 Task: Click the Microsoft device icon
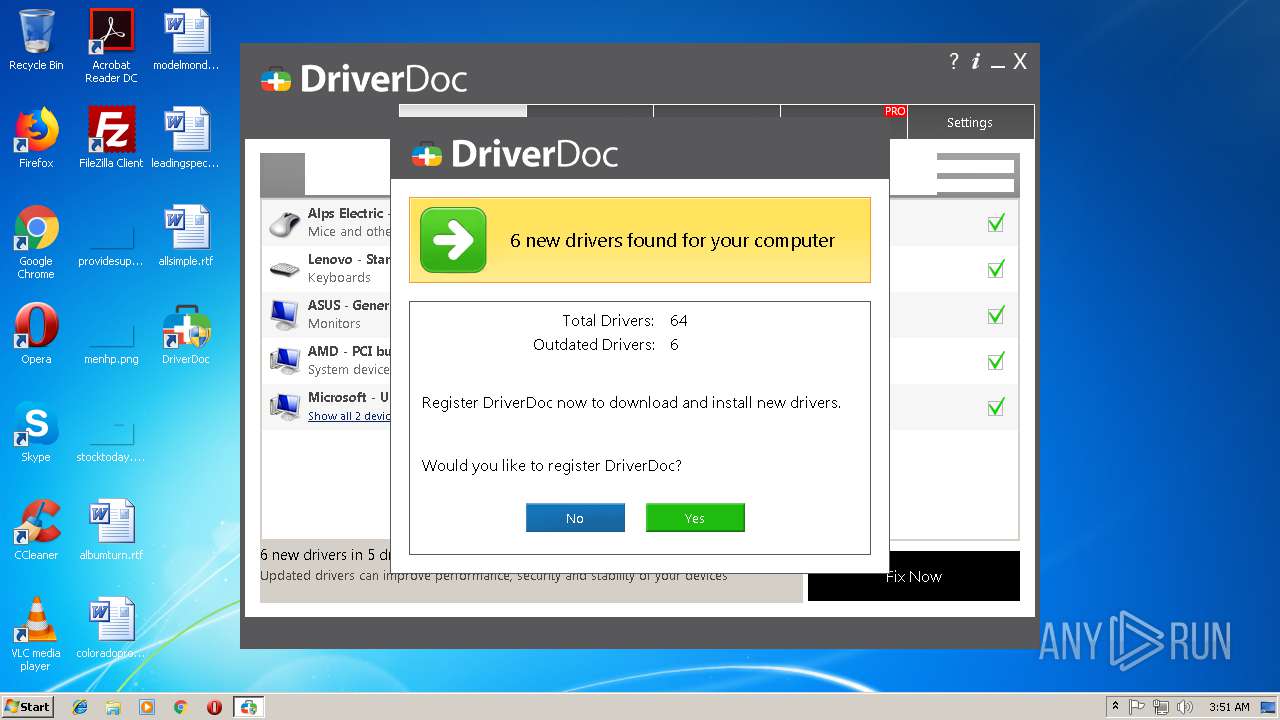pyautogui.click(x=285, y=407)
